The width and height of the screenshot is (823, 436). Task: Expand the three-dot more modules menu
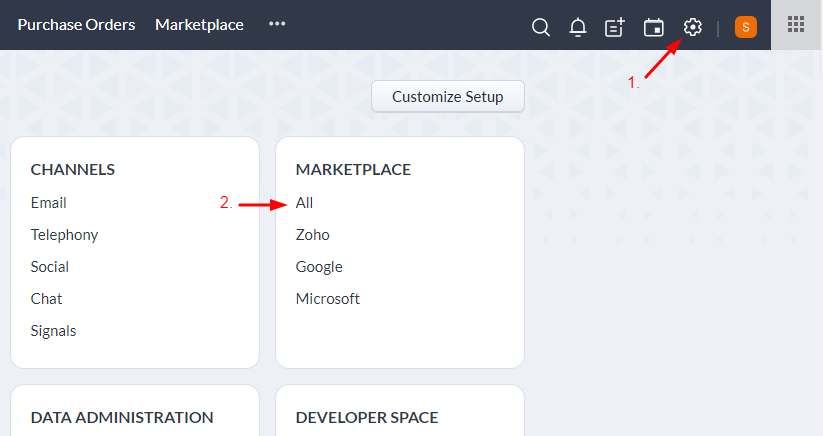point(277,24)
